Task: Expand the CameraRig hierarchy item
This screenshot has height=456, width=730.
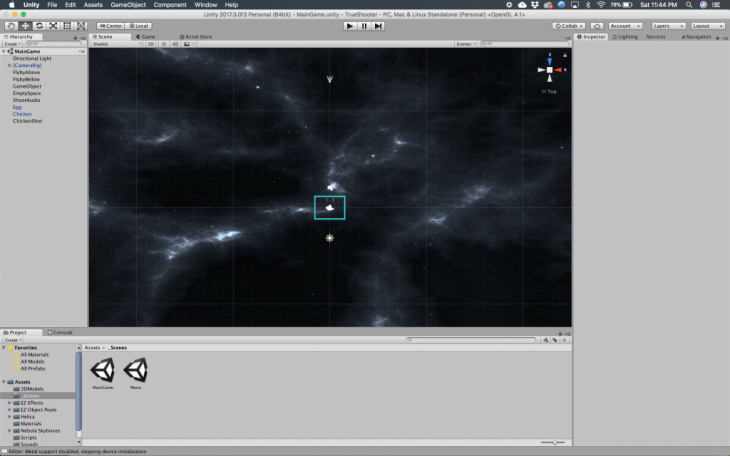Action: point(10,65)
